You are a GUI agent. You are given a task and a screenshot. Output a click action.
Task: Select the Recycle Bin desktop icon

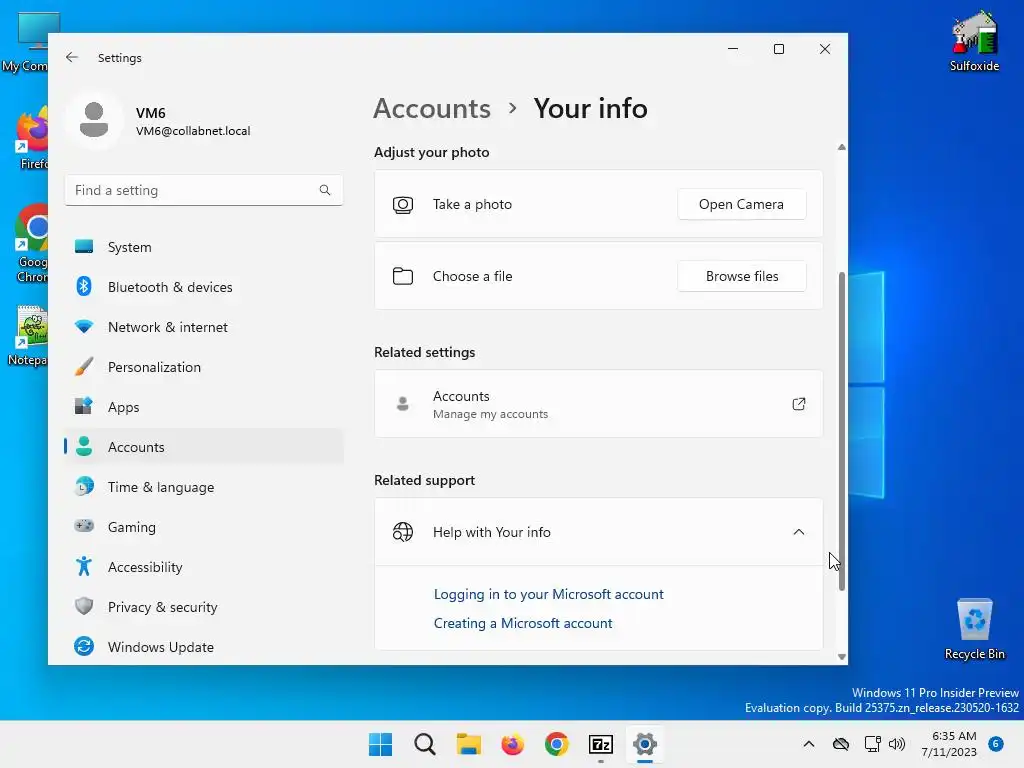pos(974,629)
